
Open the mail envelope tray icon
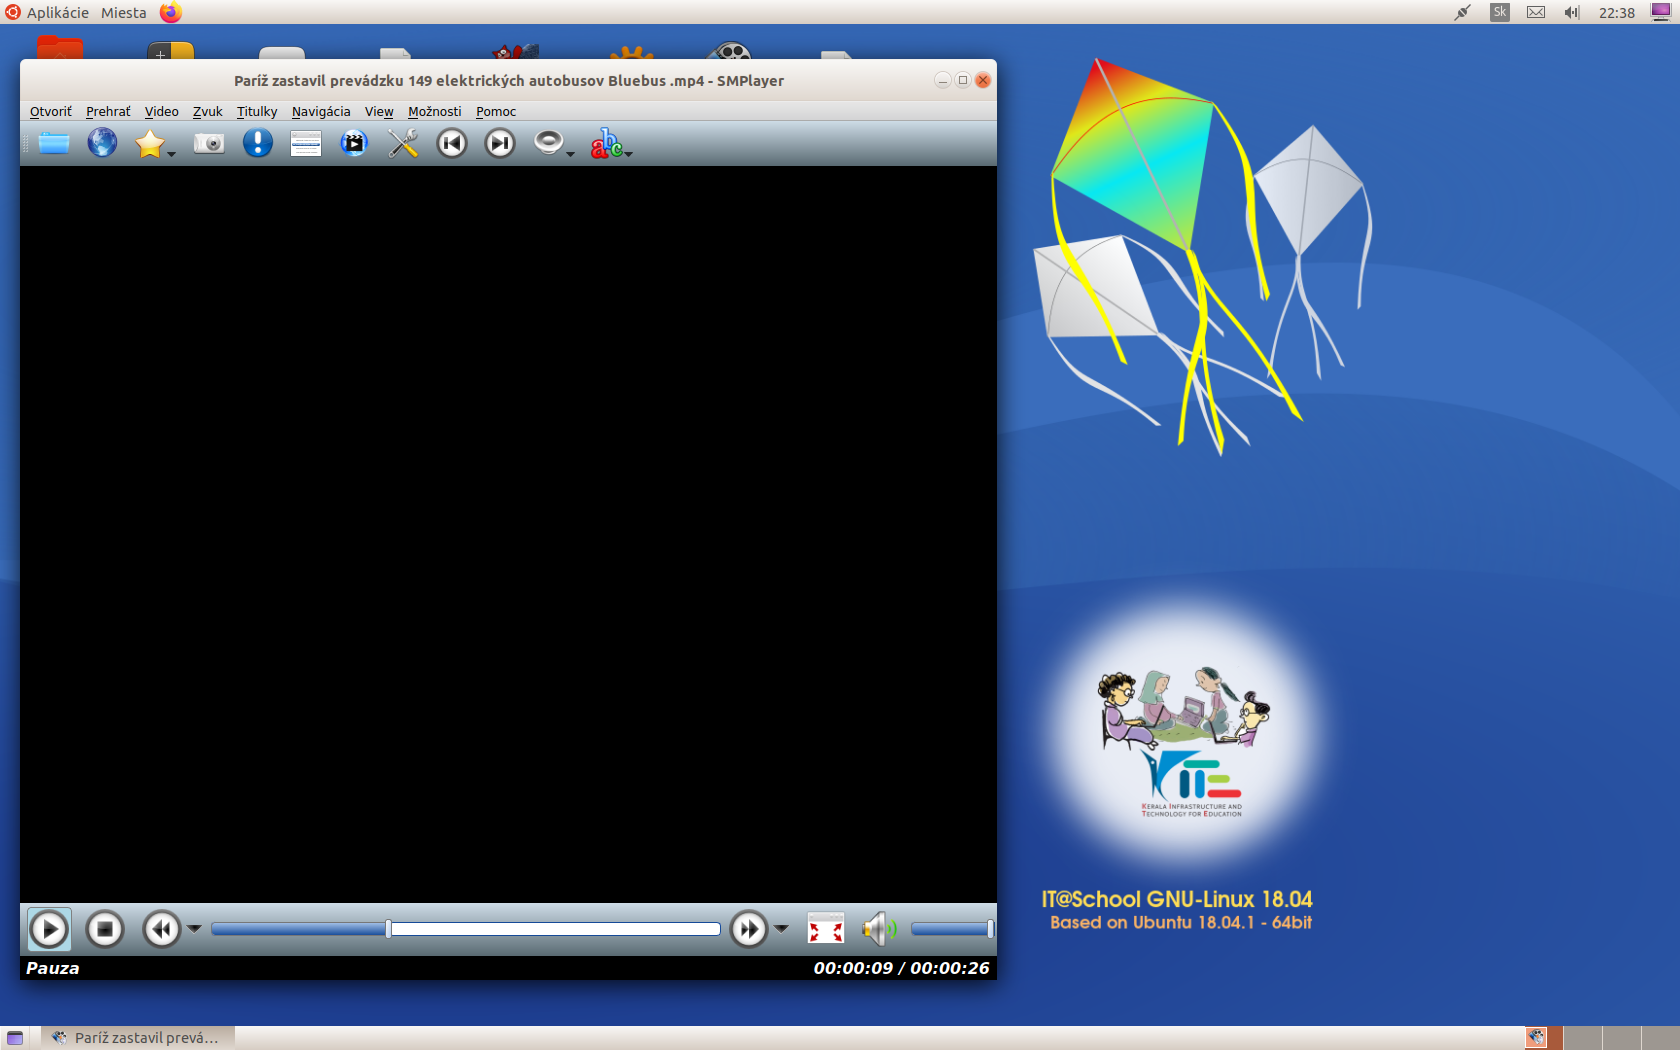(1536, 12)
